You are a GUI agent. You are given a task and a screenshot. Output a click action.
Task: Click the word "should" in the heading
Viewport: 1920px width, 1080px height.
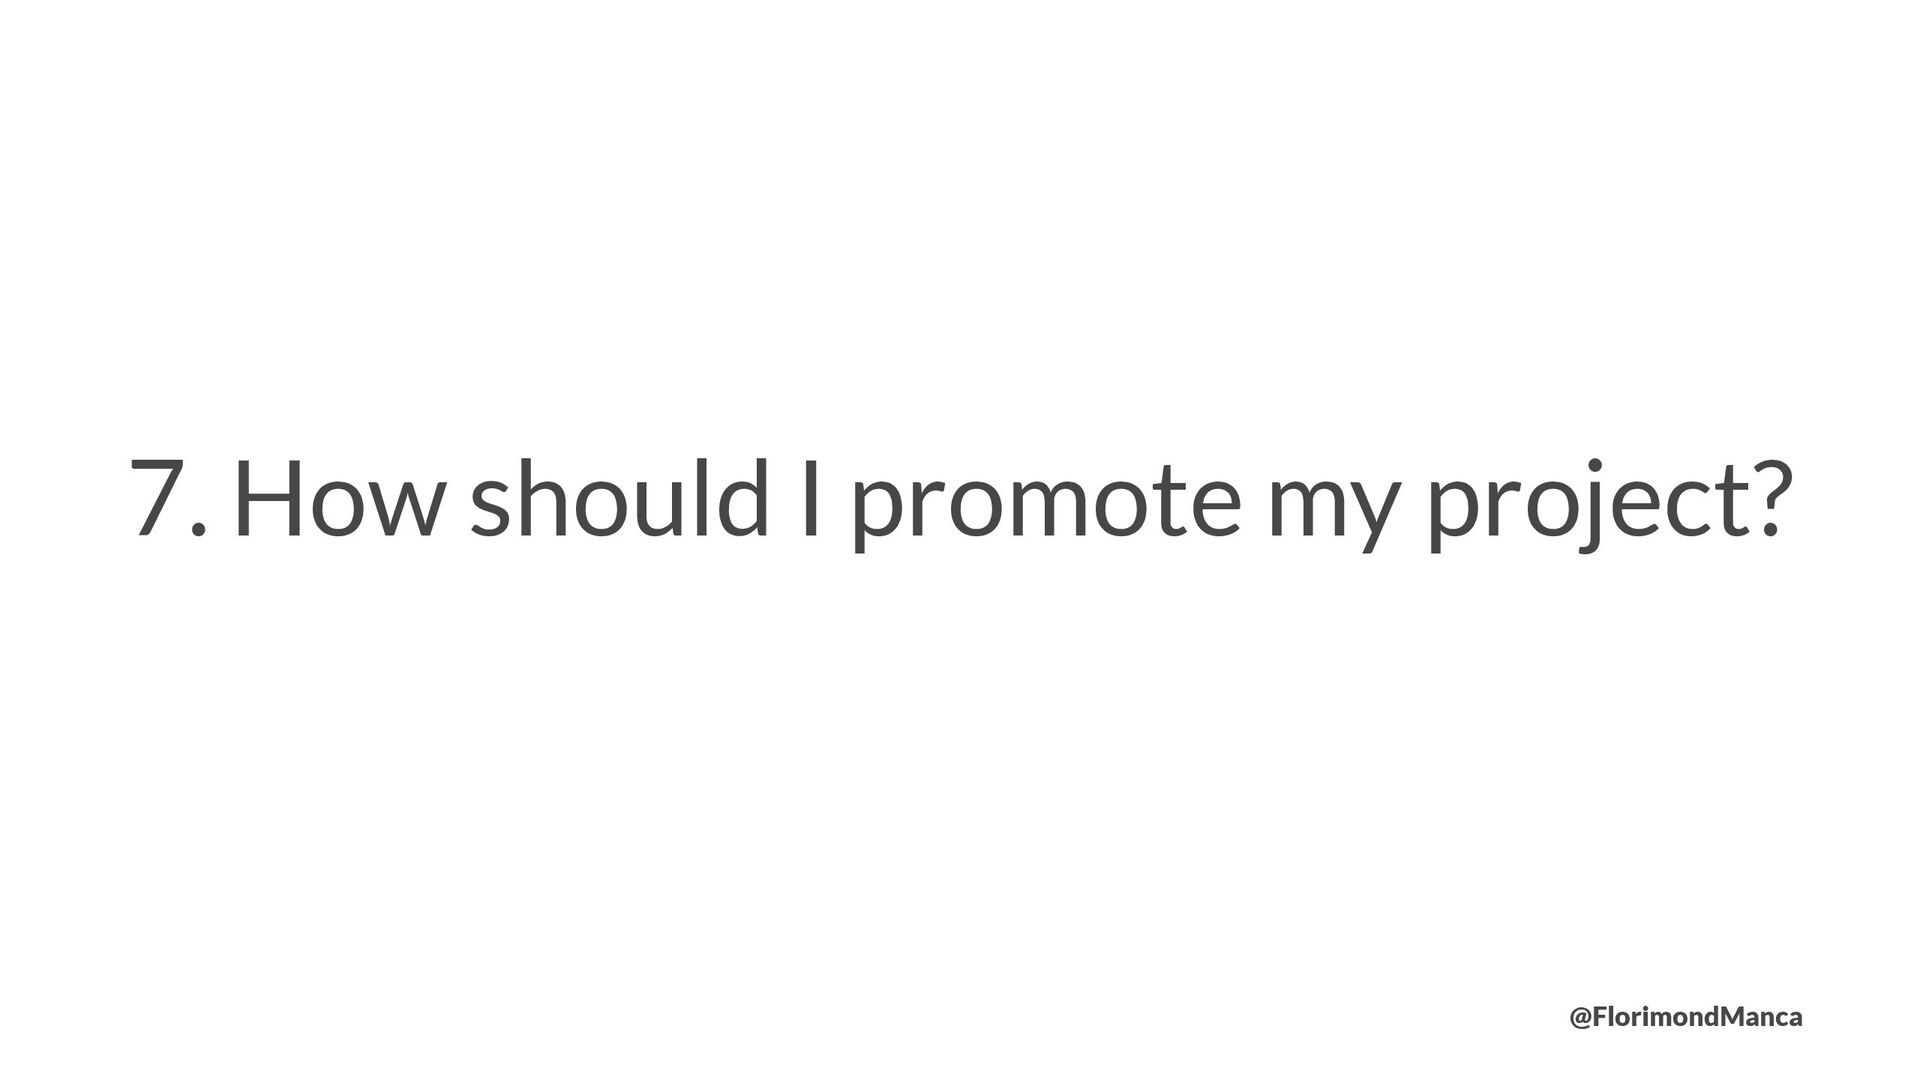tap(620, 496)
